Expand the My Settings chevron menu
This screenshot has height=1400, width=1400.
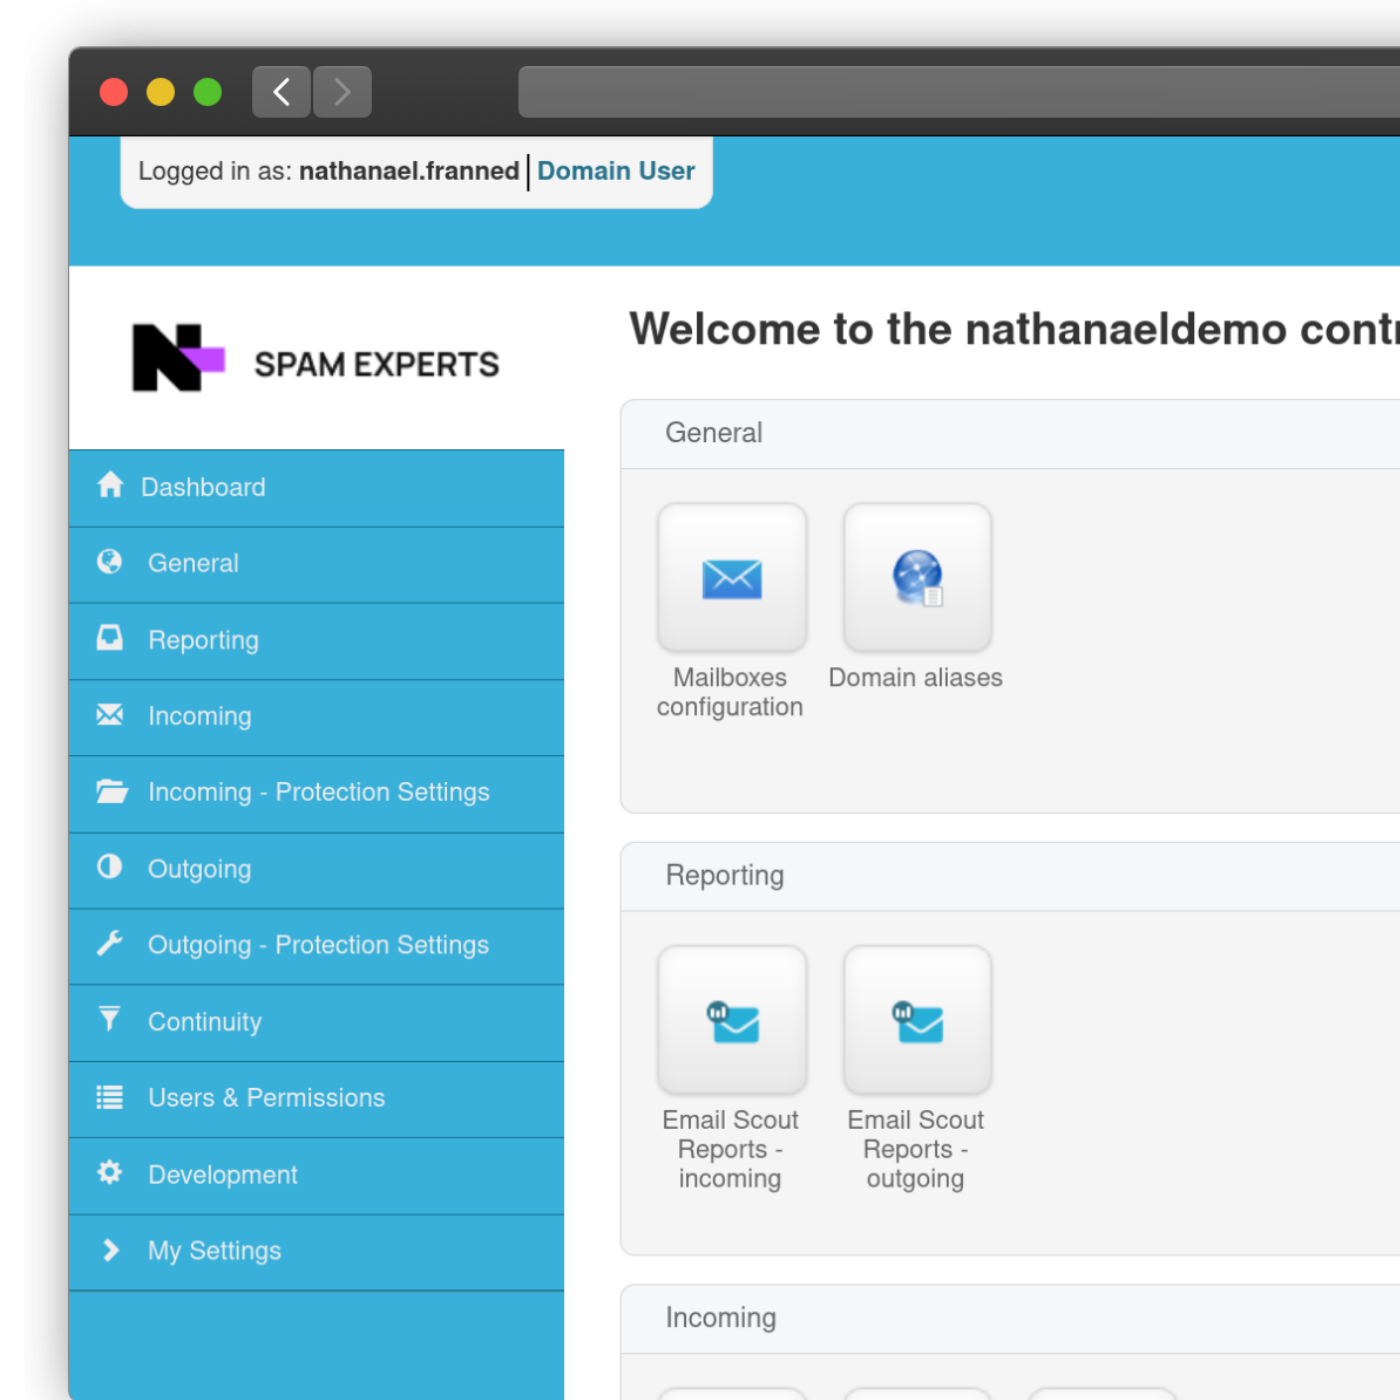(x=111, y=1250)
